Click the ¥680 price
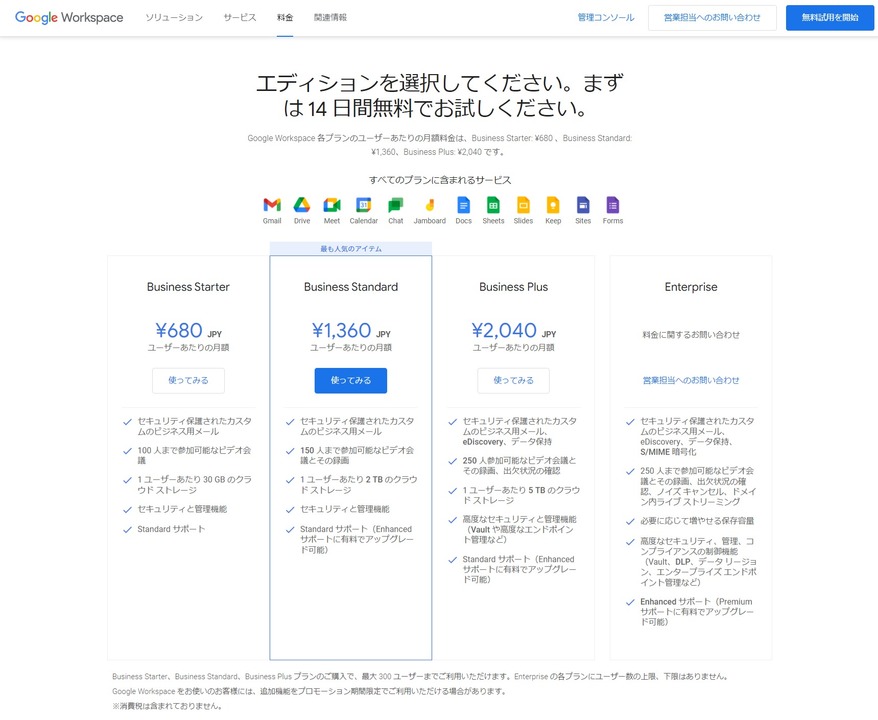The image size is (878, 720). click(x=179, y=330)
